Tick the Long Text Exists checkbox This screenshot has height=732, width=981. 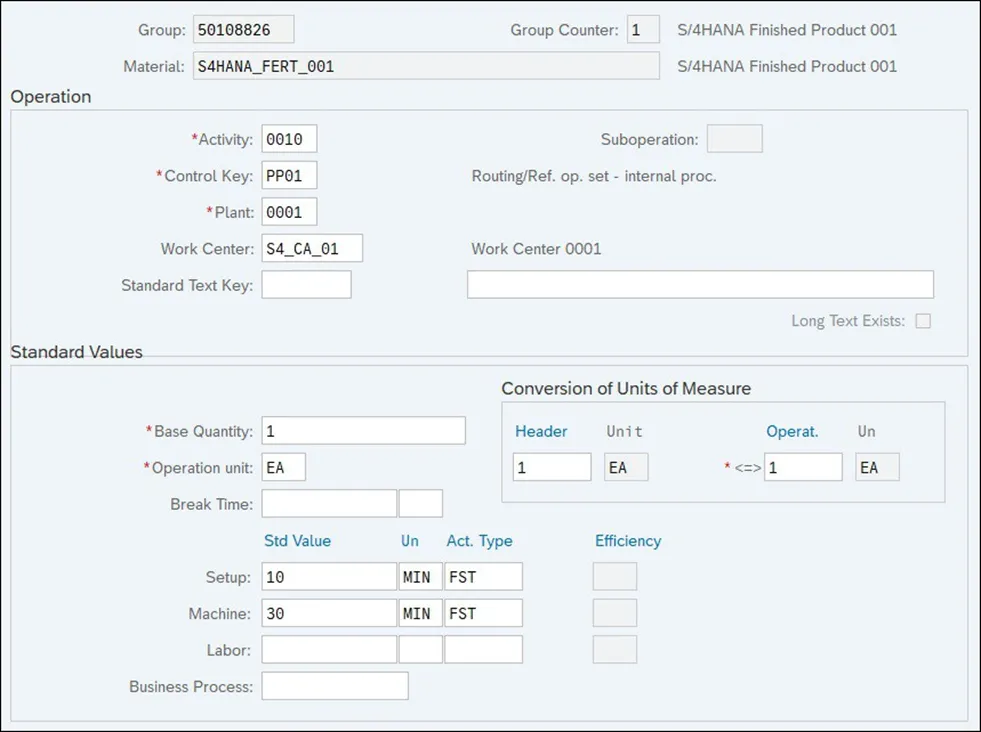923,321
